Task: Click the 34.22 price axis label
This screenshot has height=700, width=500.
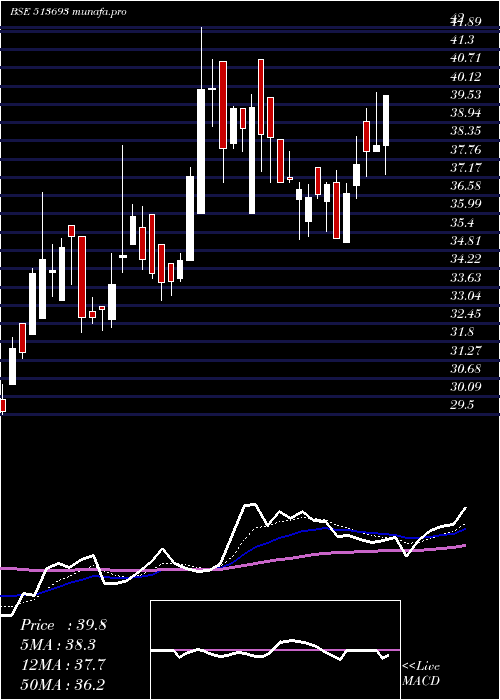Action: 466,259
